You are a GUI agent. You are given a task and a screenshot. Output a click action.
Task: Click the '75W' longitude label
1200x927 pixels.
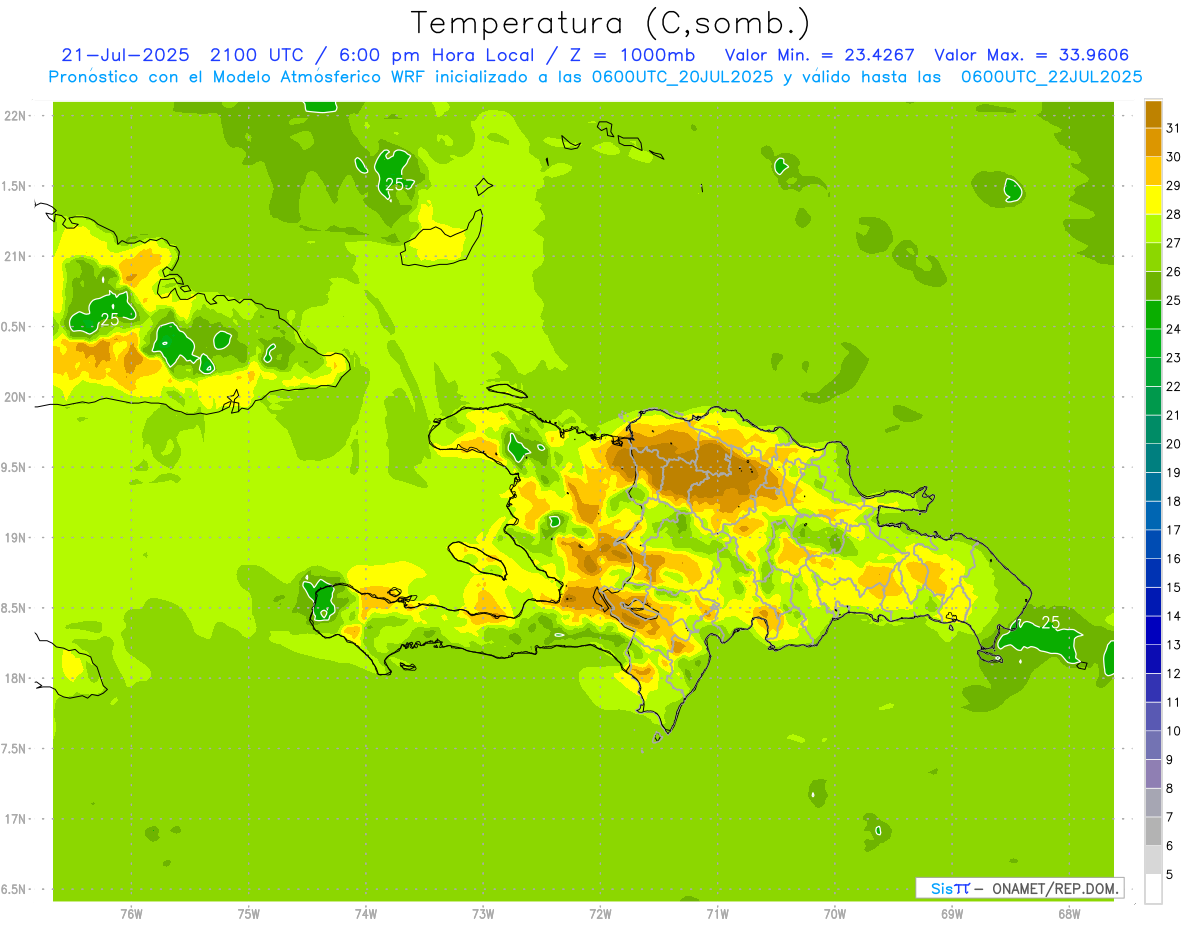click(248, 913)
